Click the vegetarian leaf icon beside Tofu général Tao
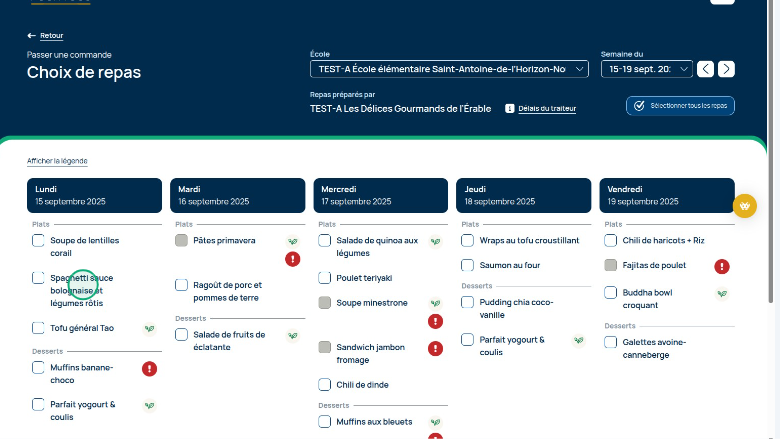 [149, 328]
